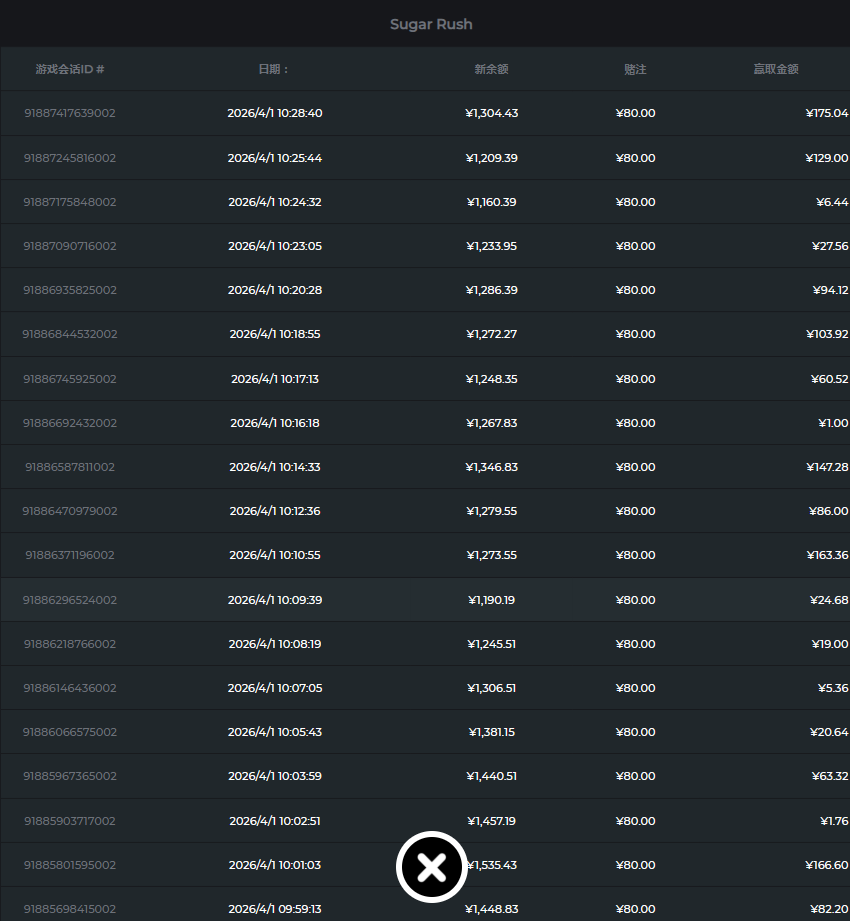This screenshot has width=850, height=921.
Task: Click the 赌注 column header
Action: (635, 69)
